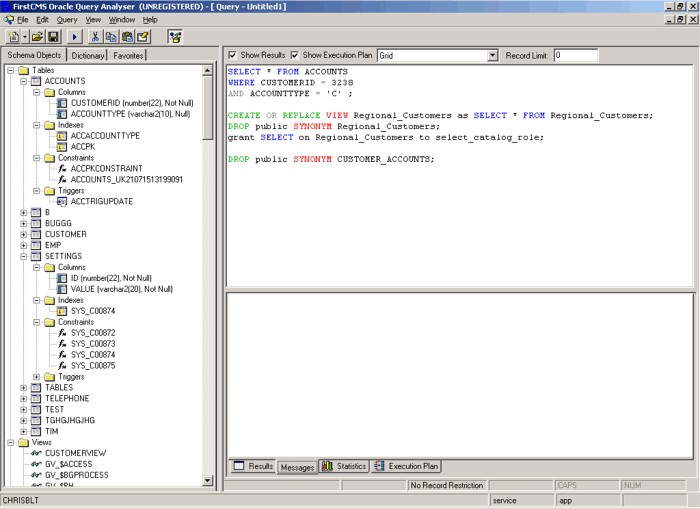Click the New Query toolbar icon

click(x=13, y=37)
